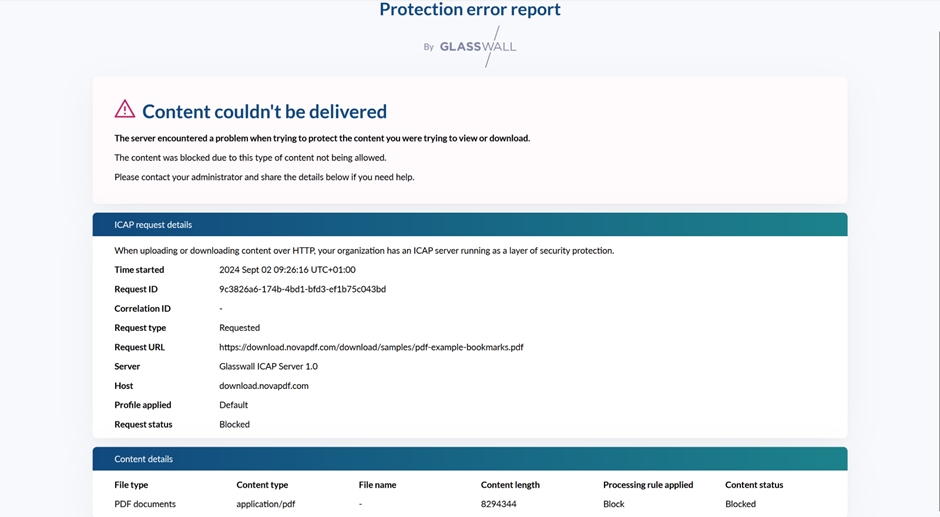Click the novapdf Request URL value
This screenshot has width=940, height=517.
pos(371,347)
